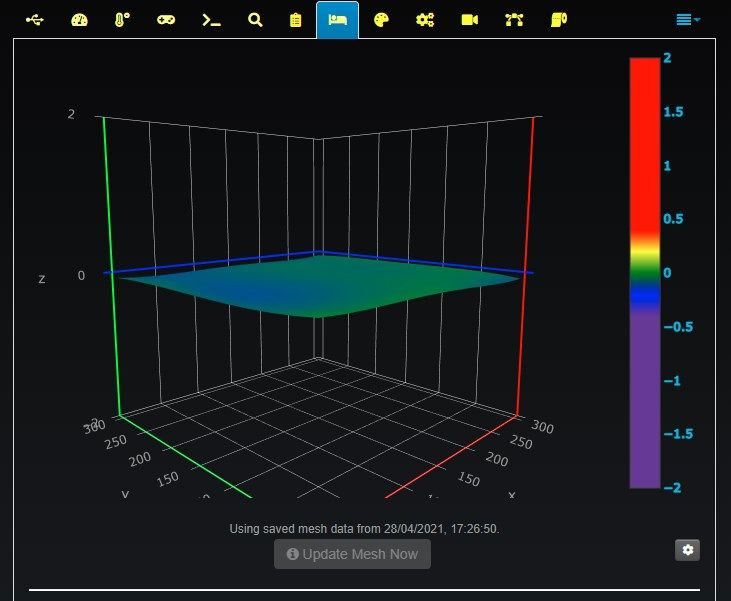Open the terminal prompt tab
This screenshot has width=731, height=601.
click(211, 20)
